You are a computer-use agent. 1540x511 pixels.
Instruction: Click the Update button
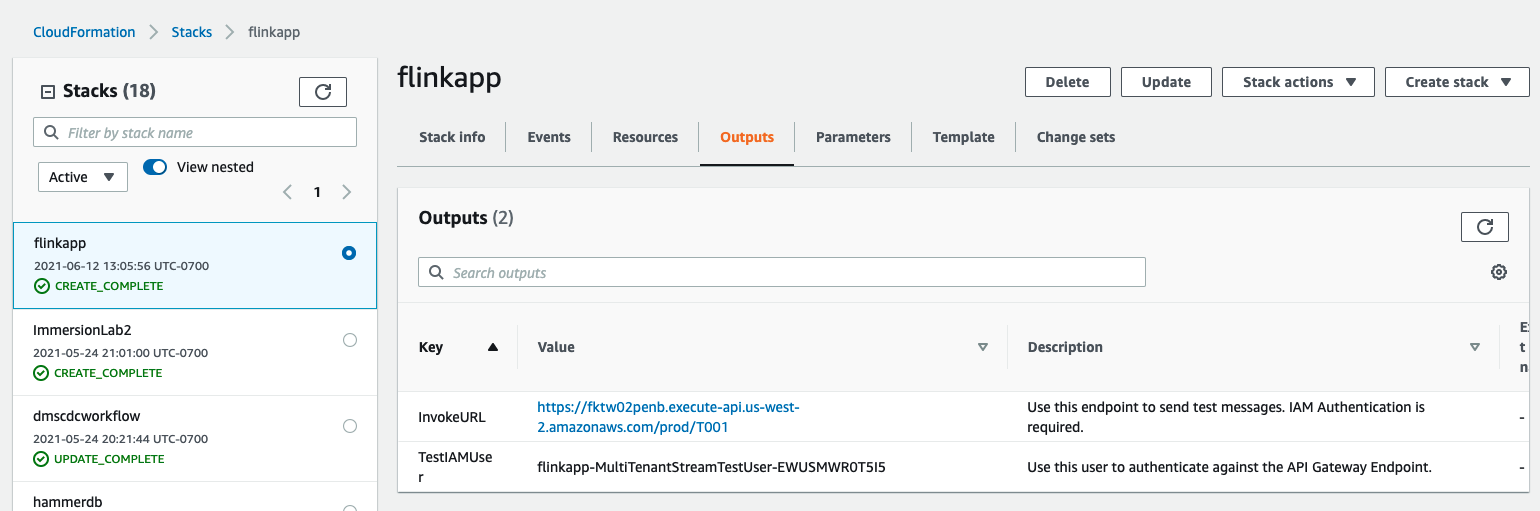(x=1166, y=82)
